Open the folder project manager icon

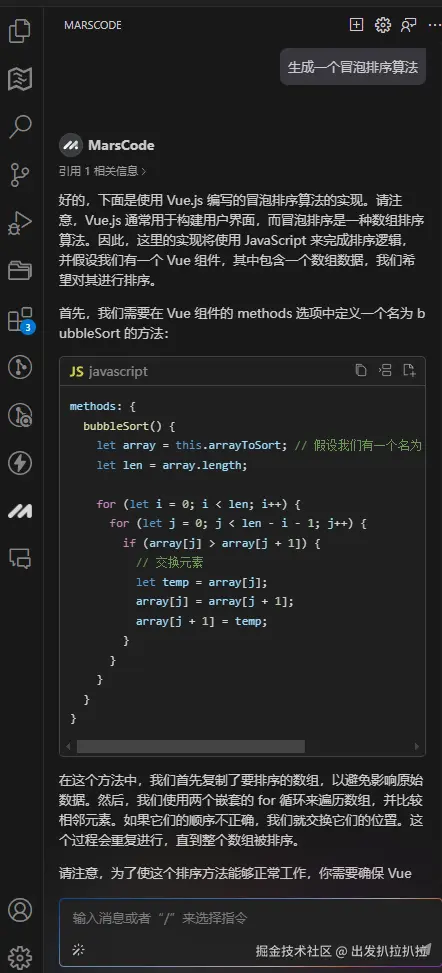coord(20,271)
